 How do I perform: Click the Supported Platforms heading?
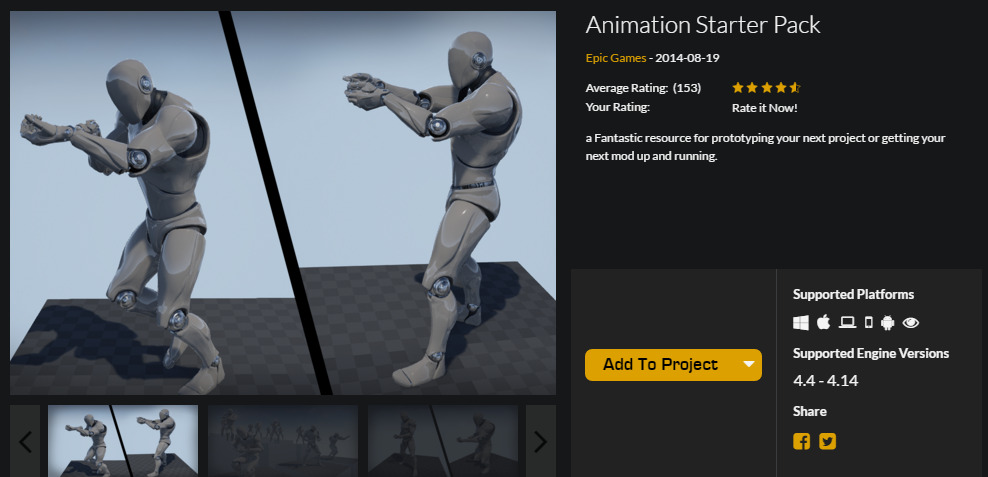point(853,294)
